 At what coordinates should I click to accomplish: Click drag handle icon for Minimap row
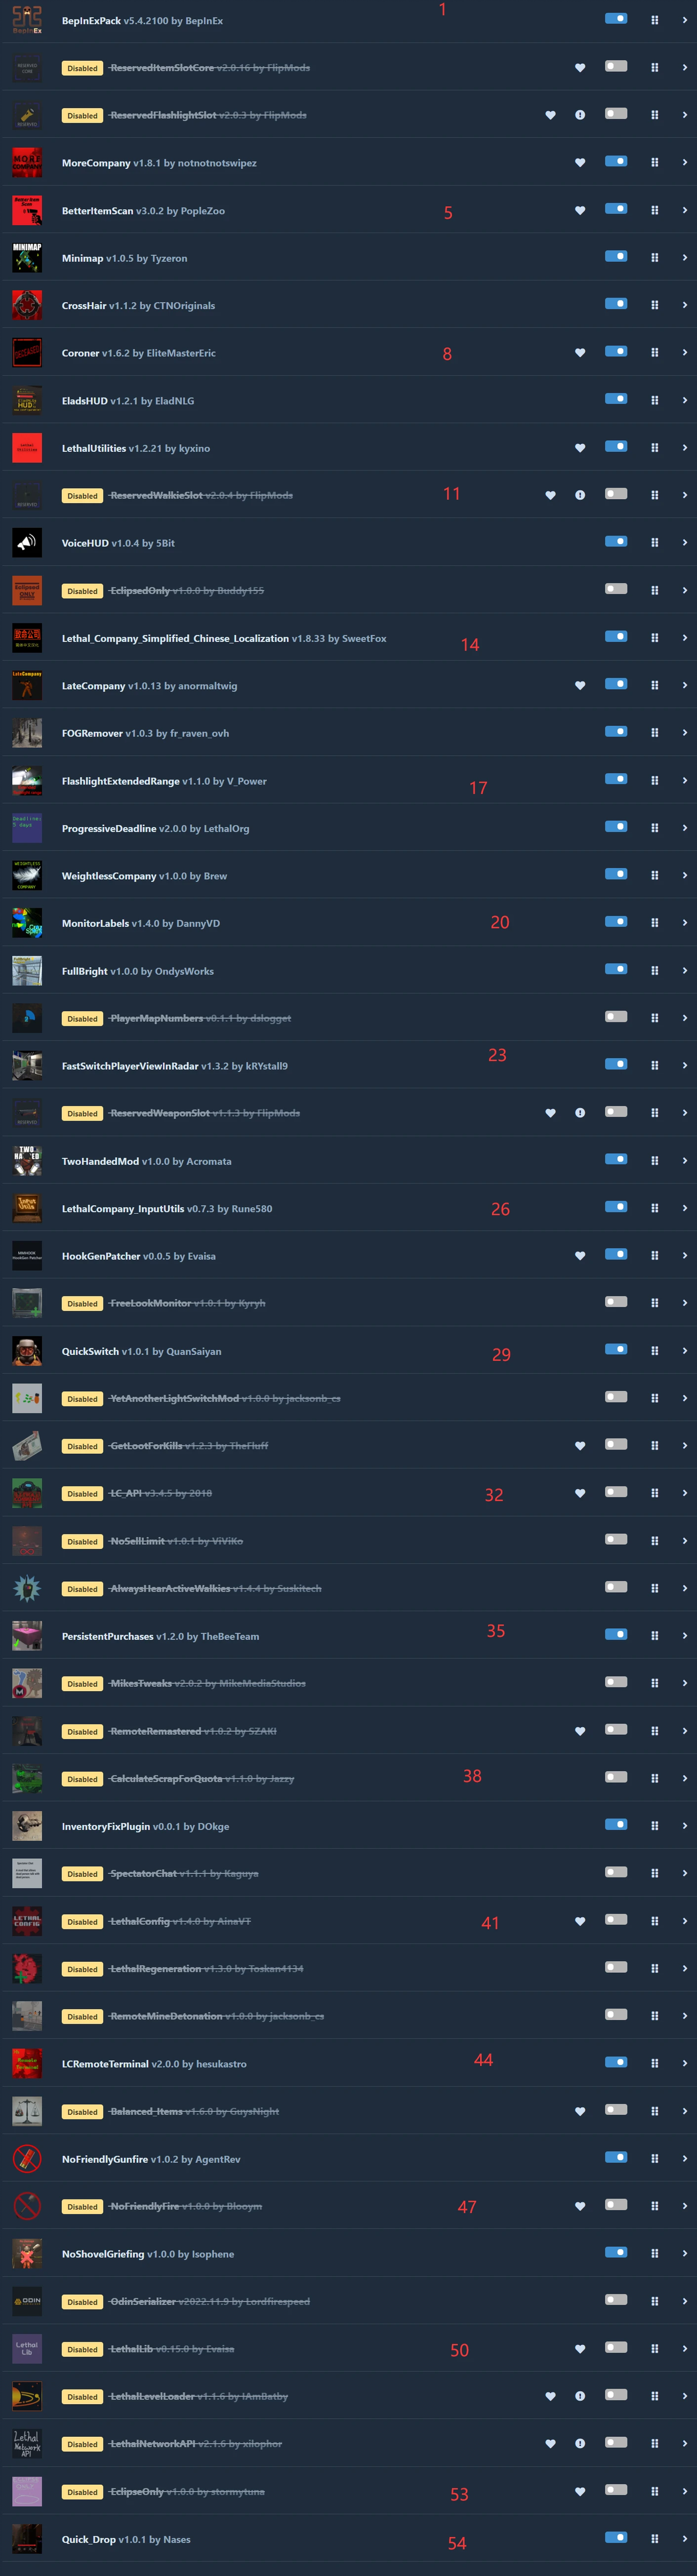[655, 258]
